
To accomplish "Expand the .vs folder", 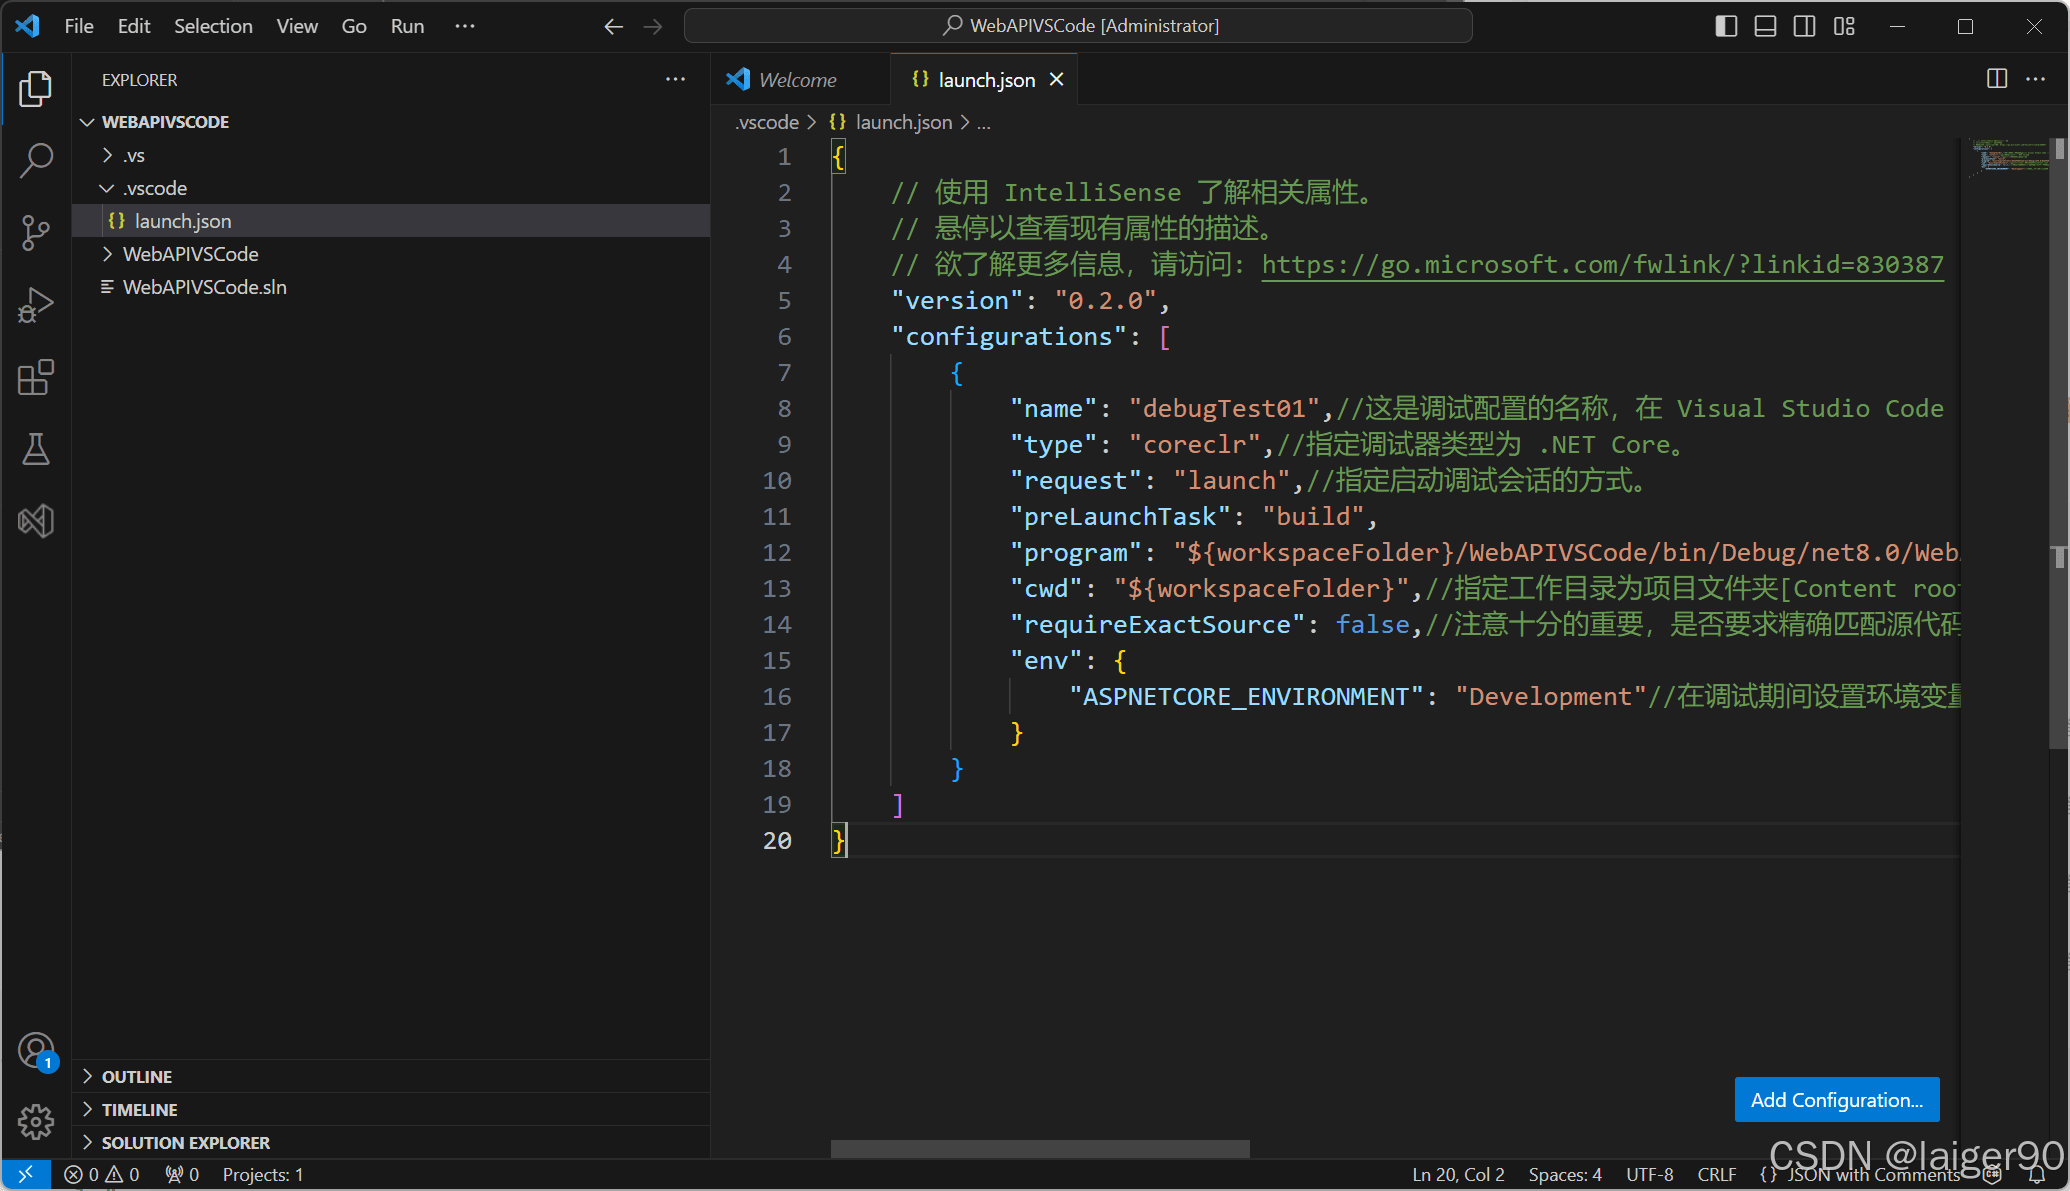I will pos(133,155).
